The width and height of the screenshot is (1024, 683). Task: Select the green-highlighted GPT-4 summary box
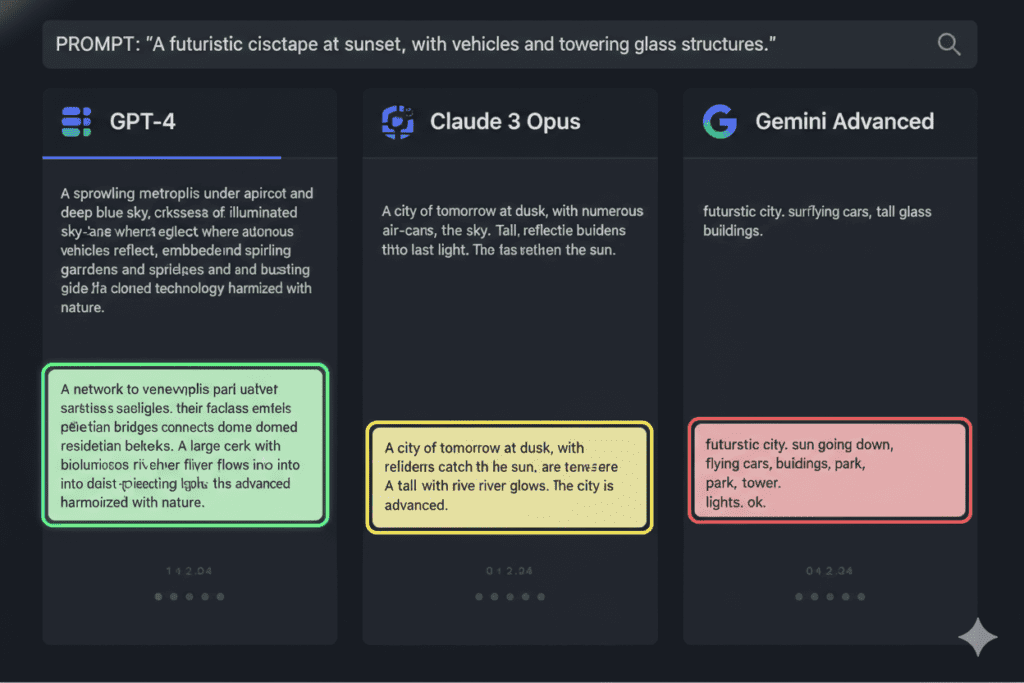(185, 445)
